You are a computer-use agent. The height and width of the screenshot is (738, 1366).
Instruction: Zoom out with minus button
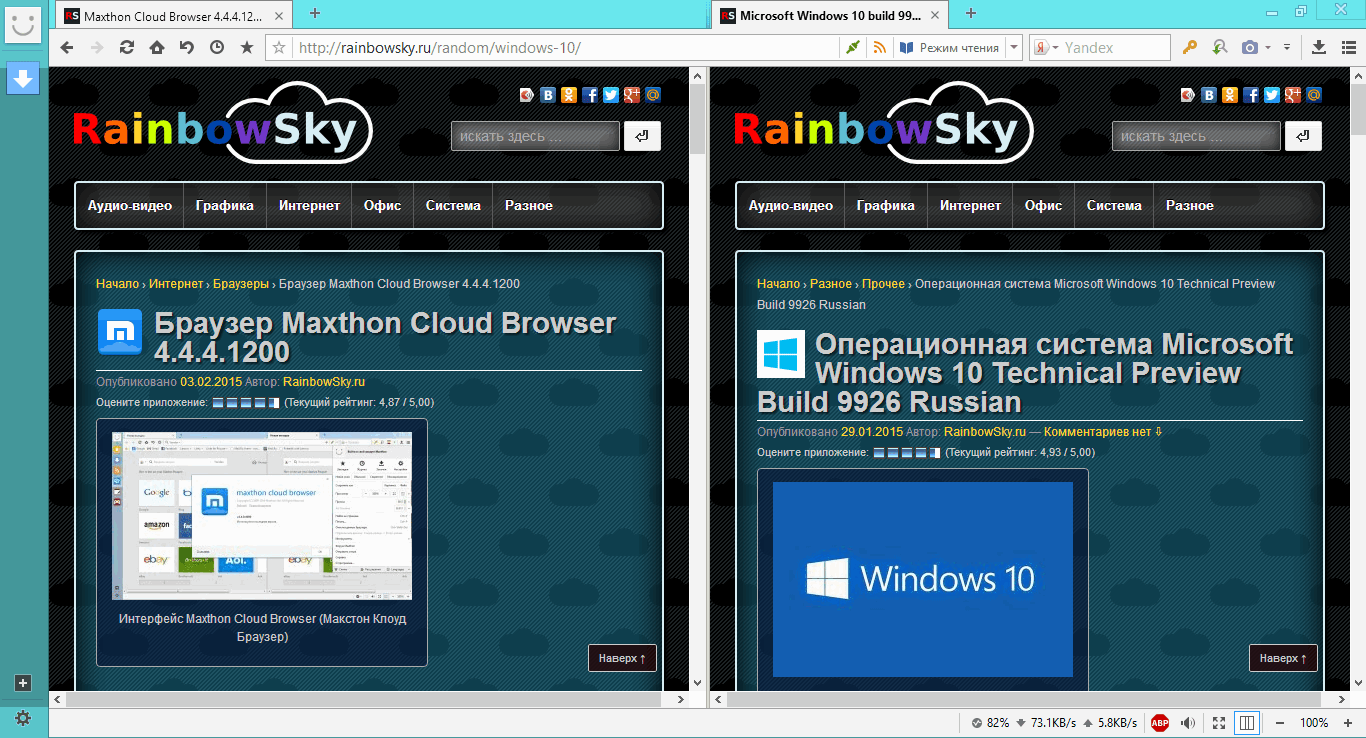point(1280,722)
